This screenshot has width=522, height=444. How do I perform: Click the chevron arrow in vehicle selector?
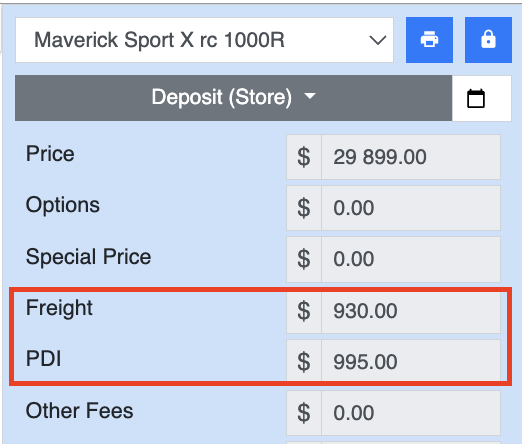tap(378, 41)
